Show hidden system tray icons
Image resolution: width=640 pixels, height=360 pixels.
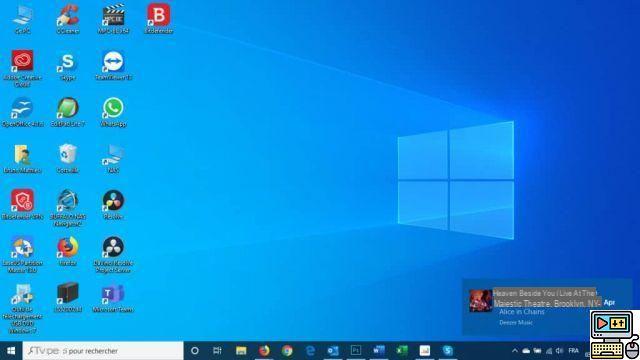pyautogui.click(x=515, y=351)
